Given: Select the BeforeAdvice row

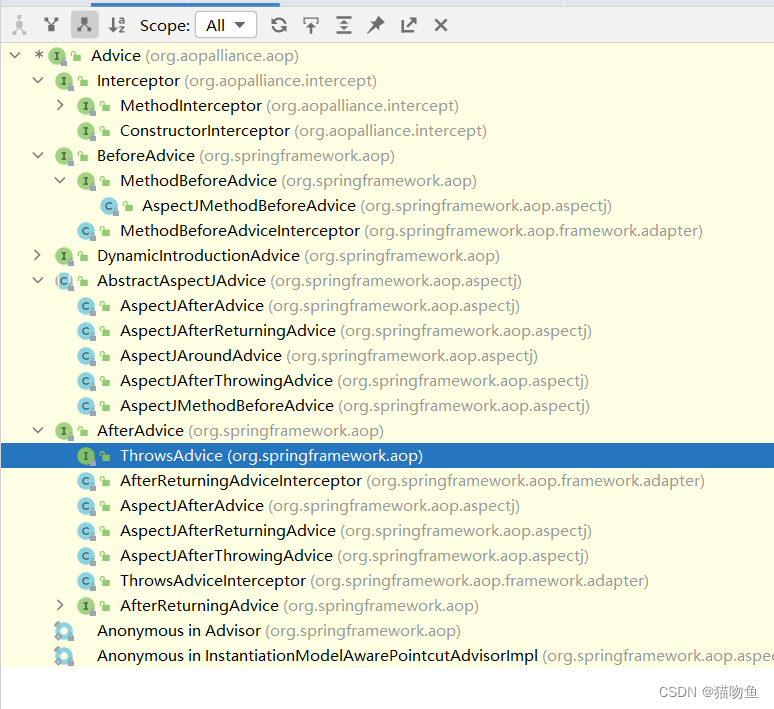Looking at the screenshot, I should (x=387, y=156).
